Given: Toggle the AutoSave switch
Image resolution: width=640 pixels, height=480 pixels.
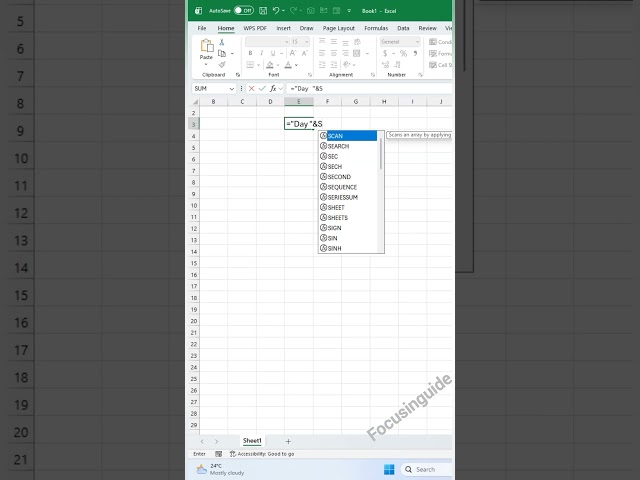Looking at the screenshot, I should [244, 11].
